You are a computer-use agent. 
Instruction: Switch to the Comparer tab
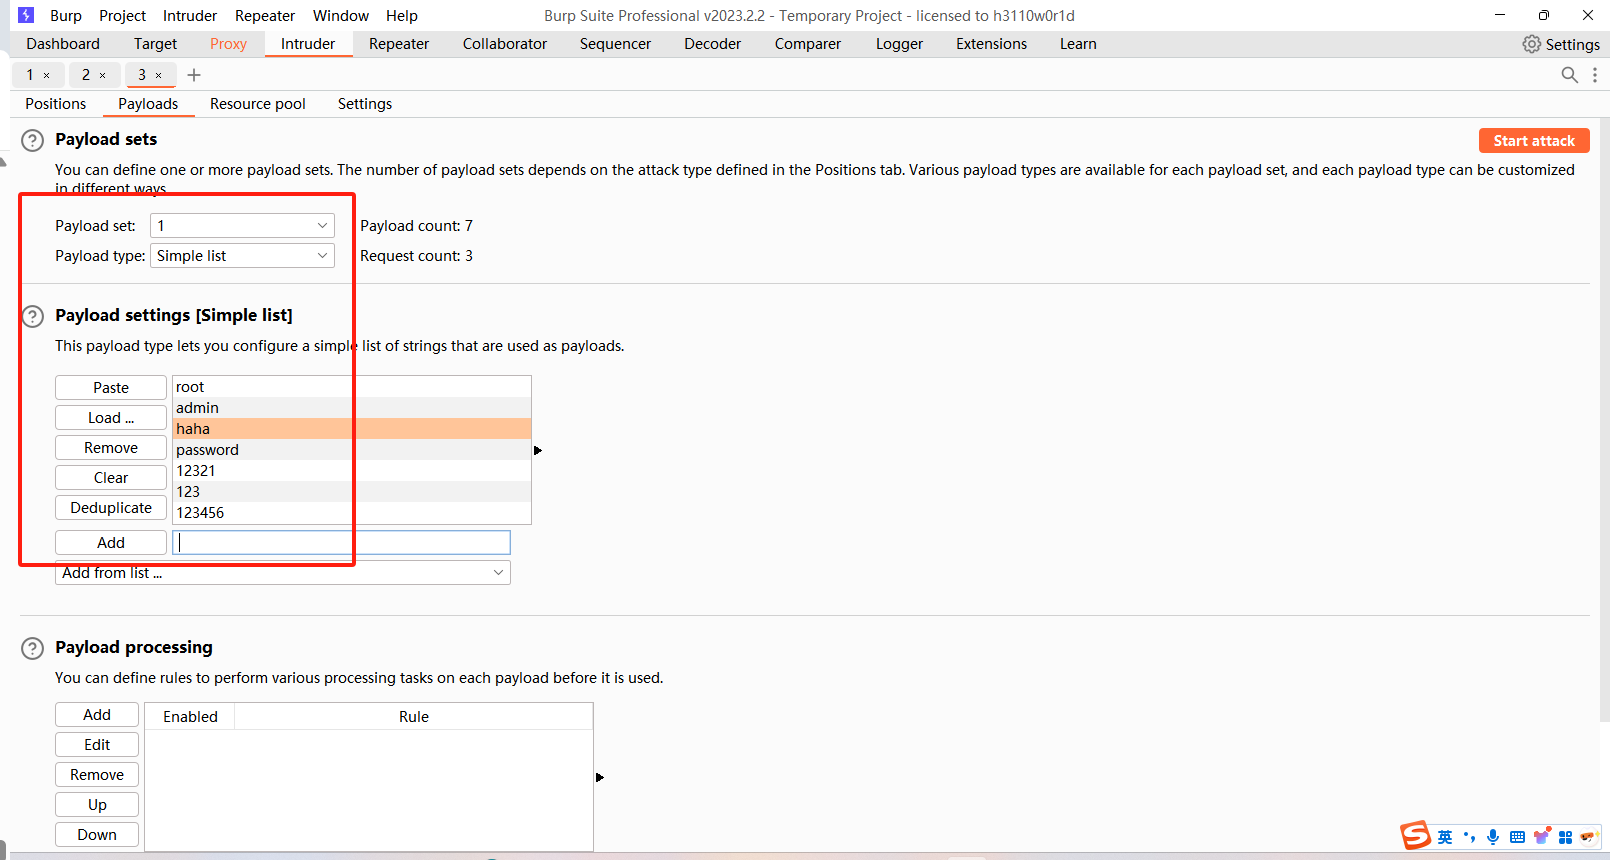click(x=808, y=44)
